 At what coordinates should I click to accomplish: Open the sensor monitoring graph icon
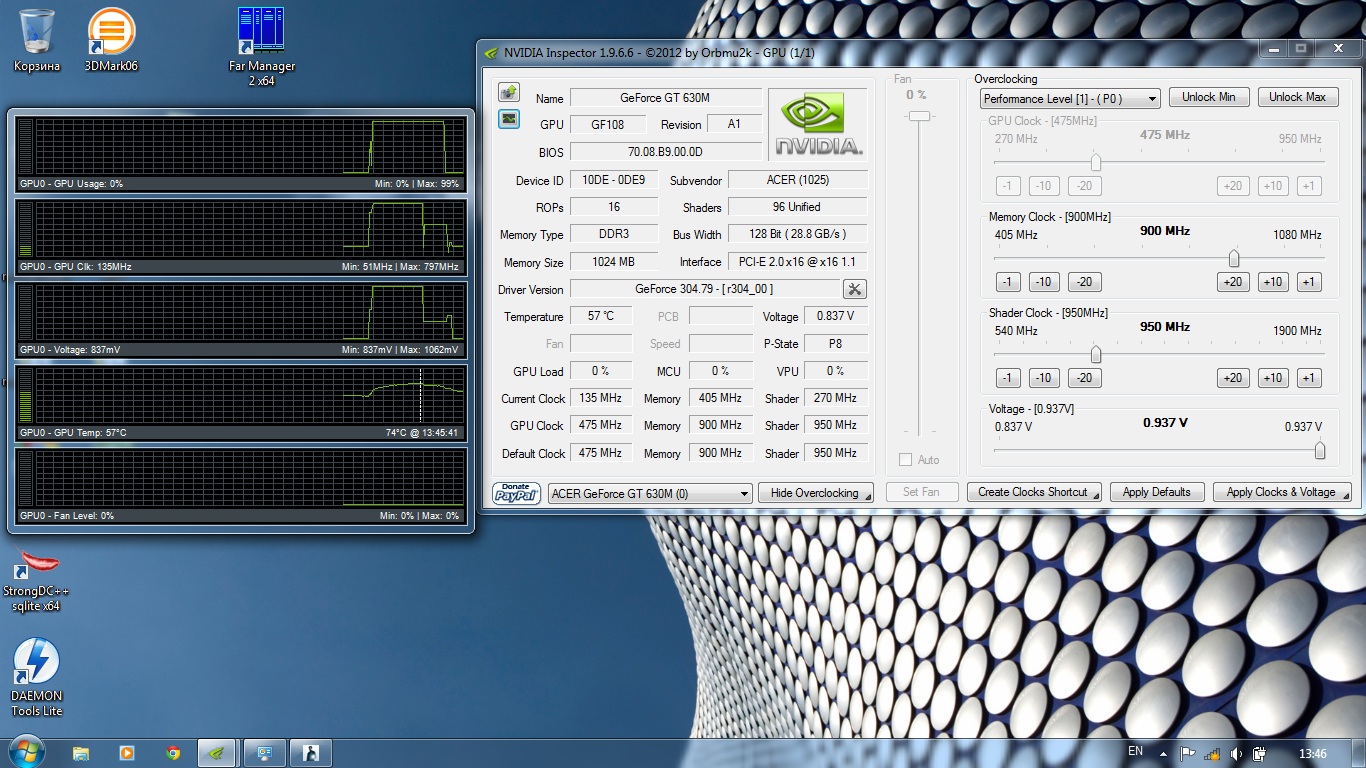[x=509, y=119]
